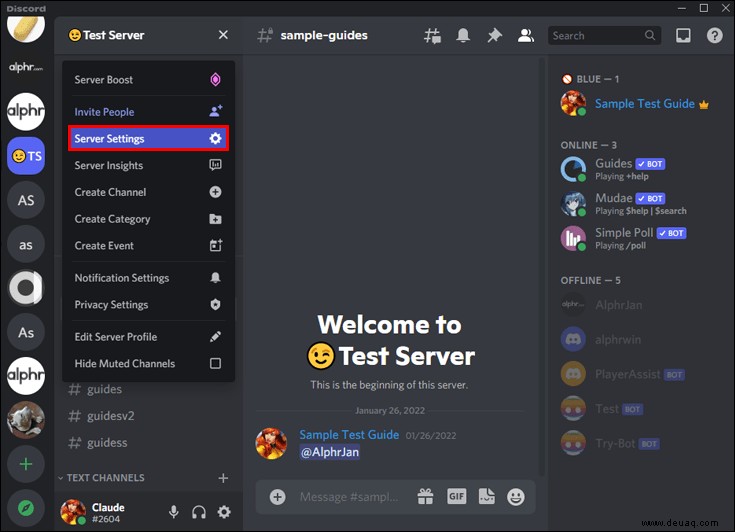The image size is (735, 532).
Task: Choose Create Channel from the menu
Action: [148, 192]
